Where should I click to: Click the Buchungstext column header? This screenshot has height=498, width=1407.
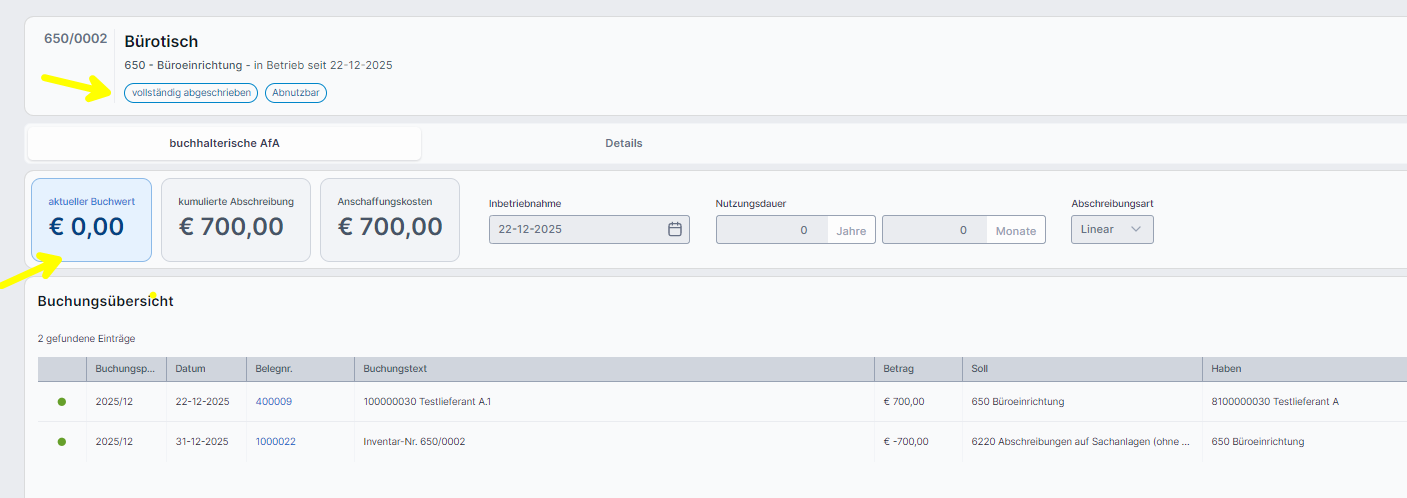(x=395, y=369)
